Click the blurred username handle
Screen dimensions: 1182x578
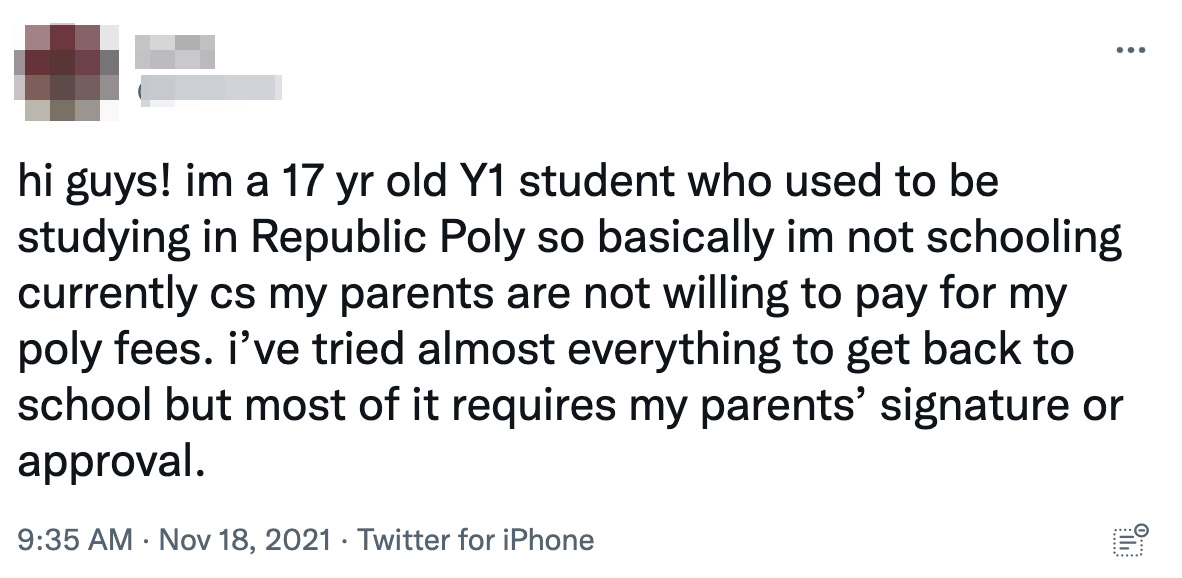(x=209, y=90)
